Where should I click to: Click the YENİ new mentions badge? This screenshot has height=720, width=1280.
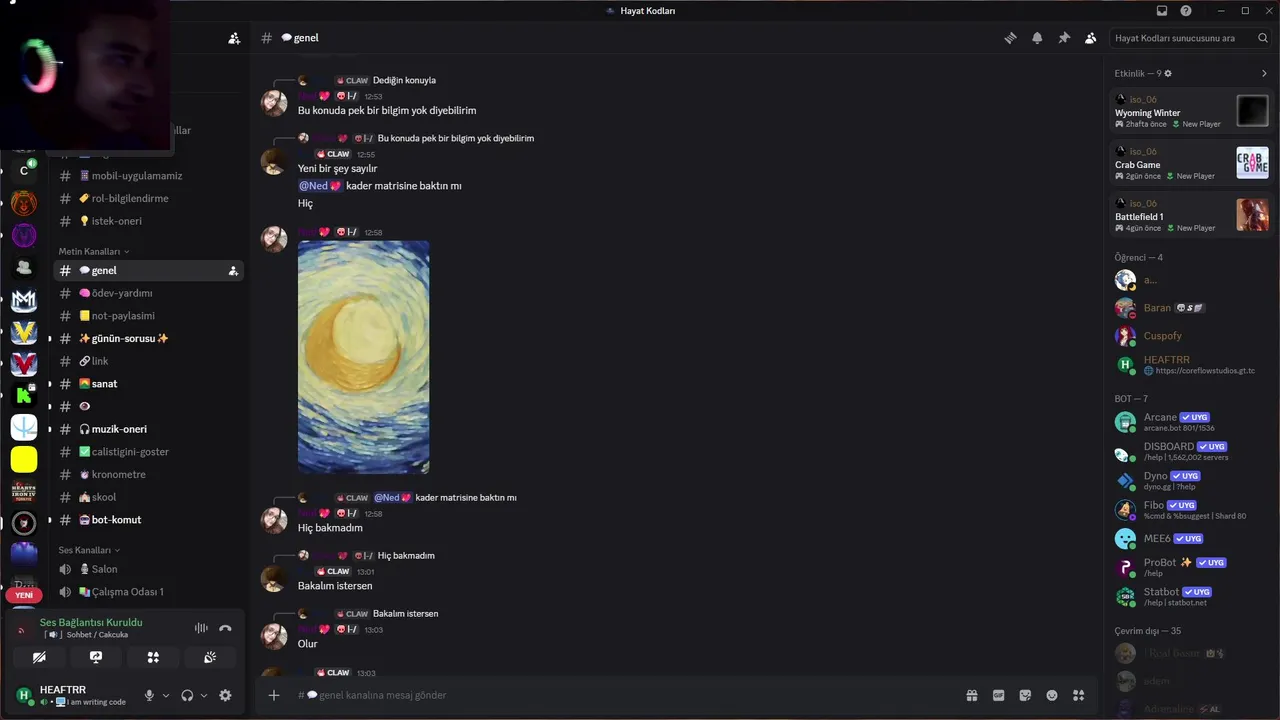[x=24, y=595]
